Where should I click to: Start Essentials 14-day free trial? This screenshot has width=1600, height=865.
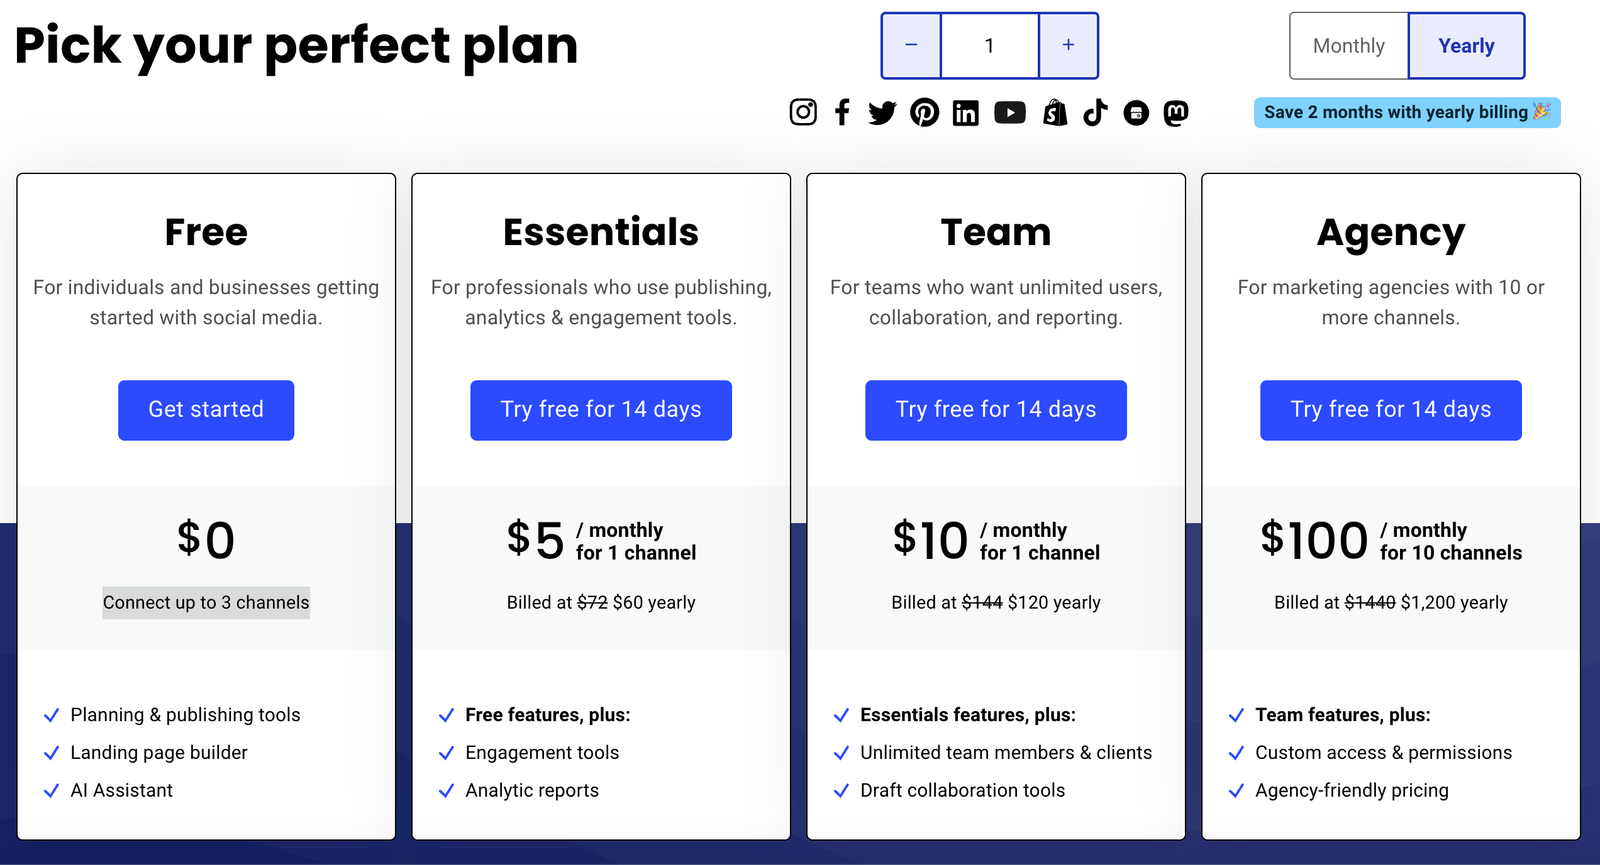coord(601,410)
